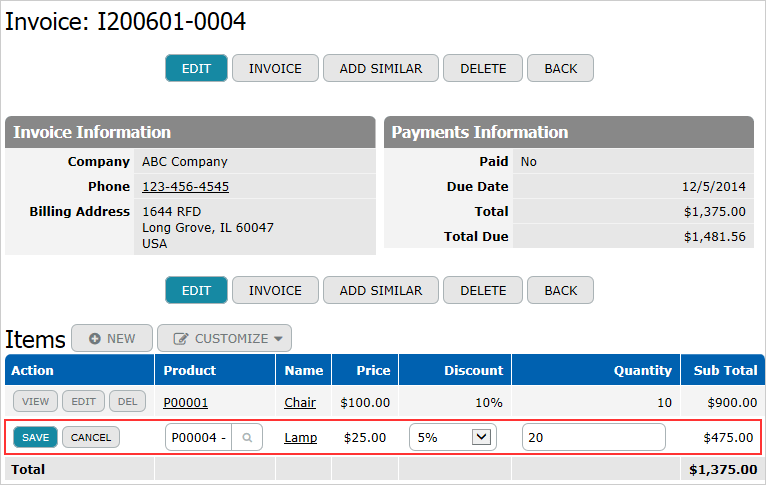This screenshot has width=766, height=485.
Task: Click the lower INVOICE button above Items
Action: (x=275, y=290)
